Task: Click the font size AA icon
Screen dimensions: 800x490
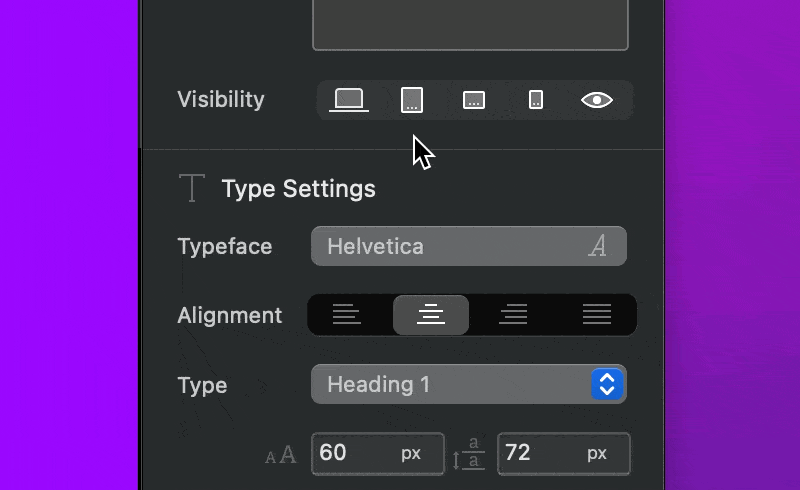Action: [281, 454]
